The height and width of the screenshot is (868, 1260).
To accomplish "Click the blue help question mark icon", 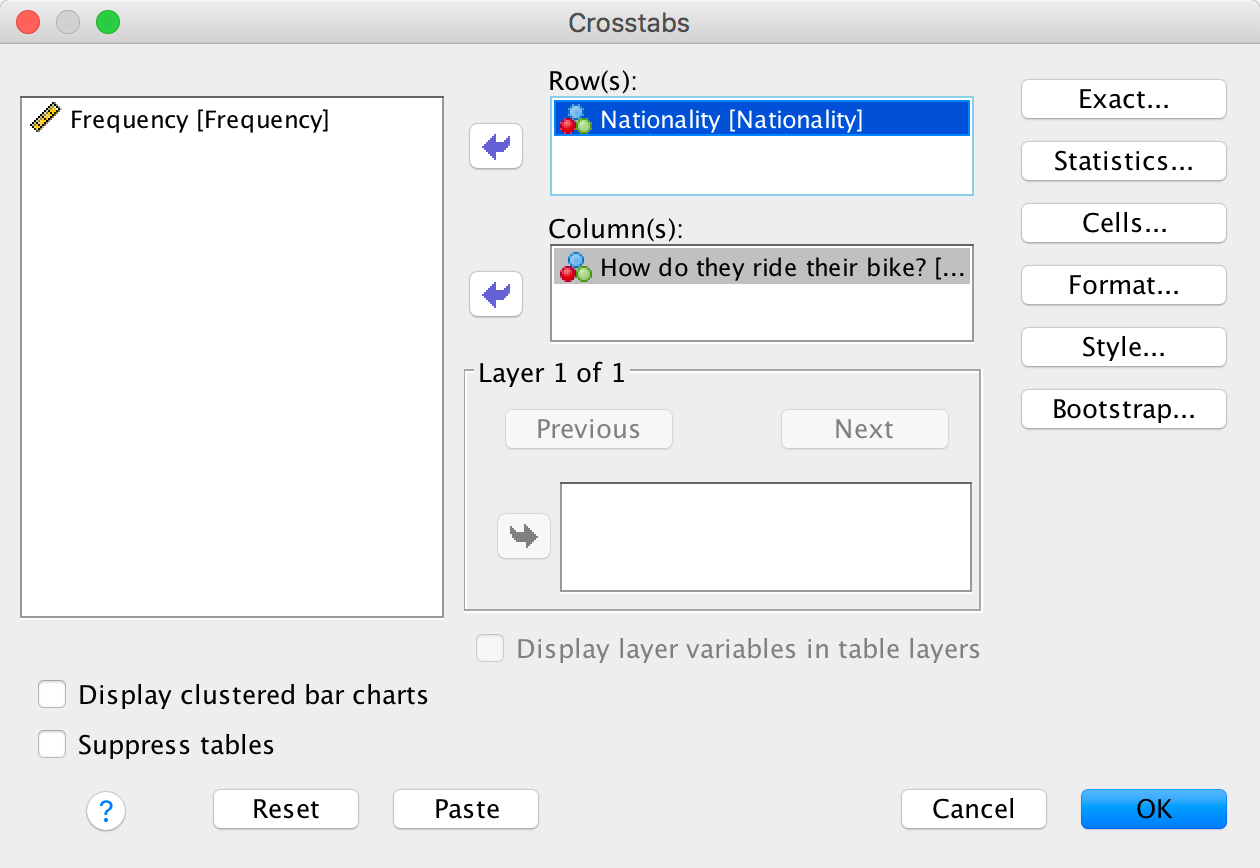I will point(106,810).
